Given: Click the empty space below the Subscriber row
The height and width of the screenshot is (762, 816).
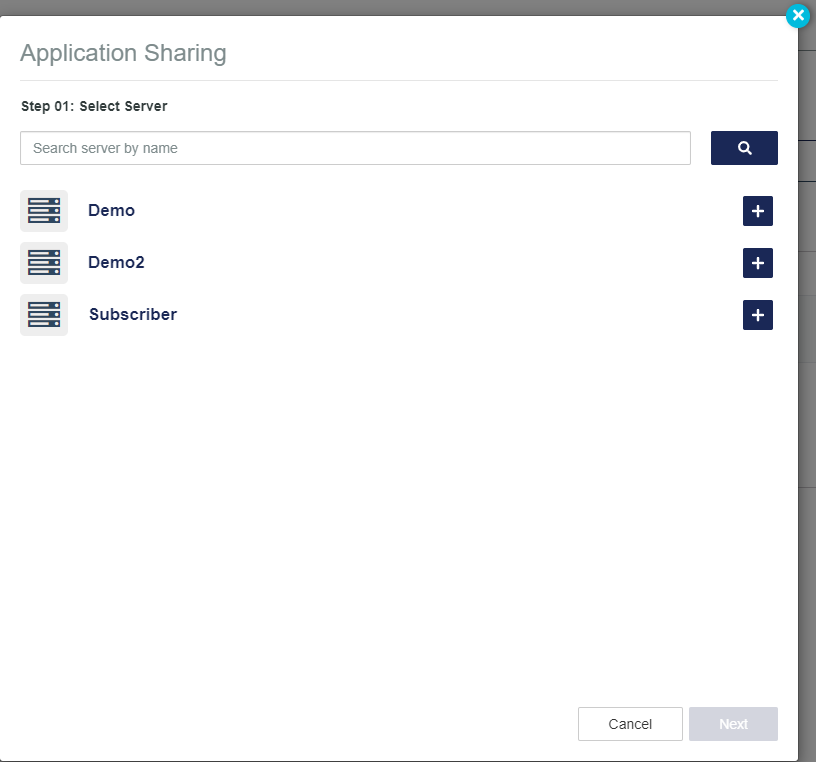Looking at the screenshot, I should pos(400,500).
